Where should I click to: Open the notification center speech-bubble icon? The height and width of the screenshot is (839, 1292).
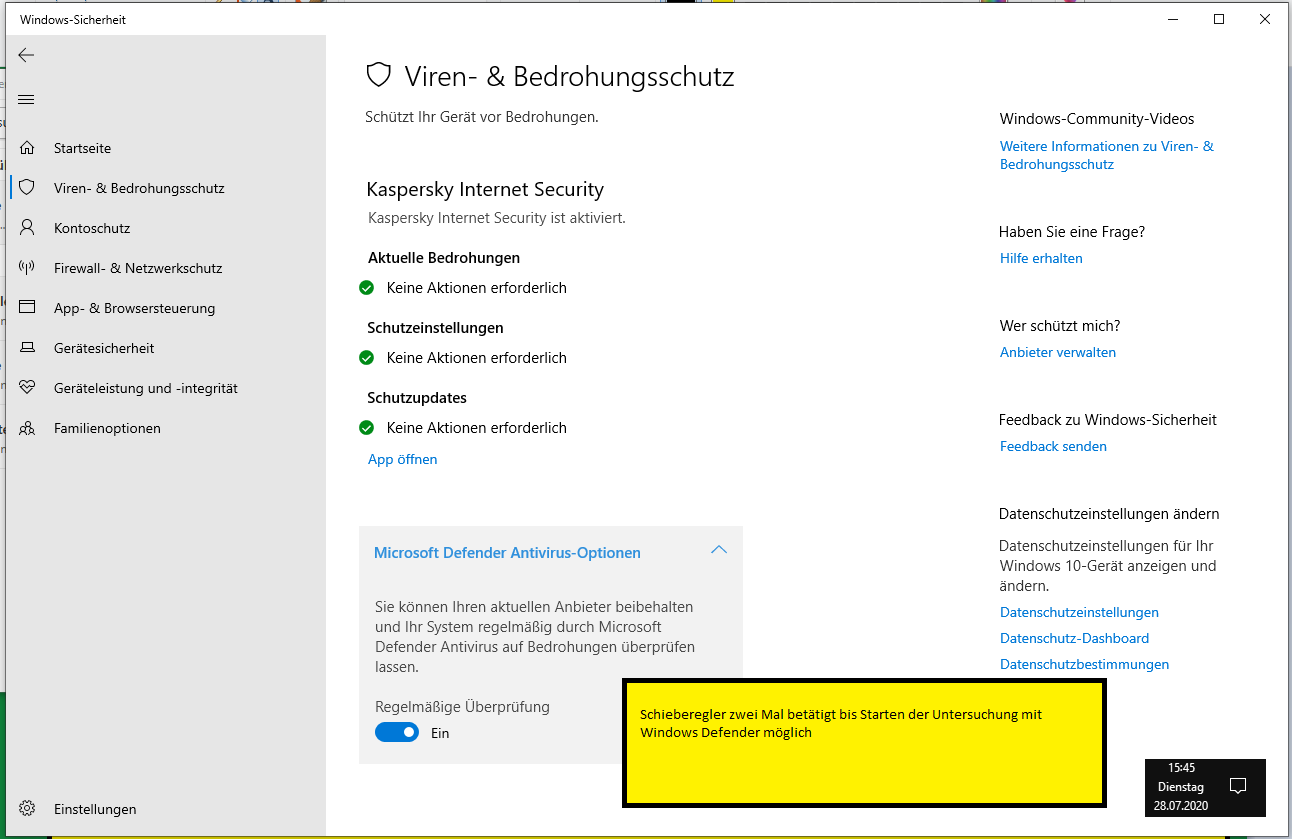1237,786
